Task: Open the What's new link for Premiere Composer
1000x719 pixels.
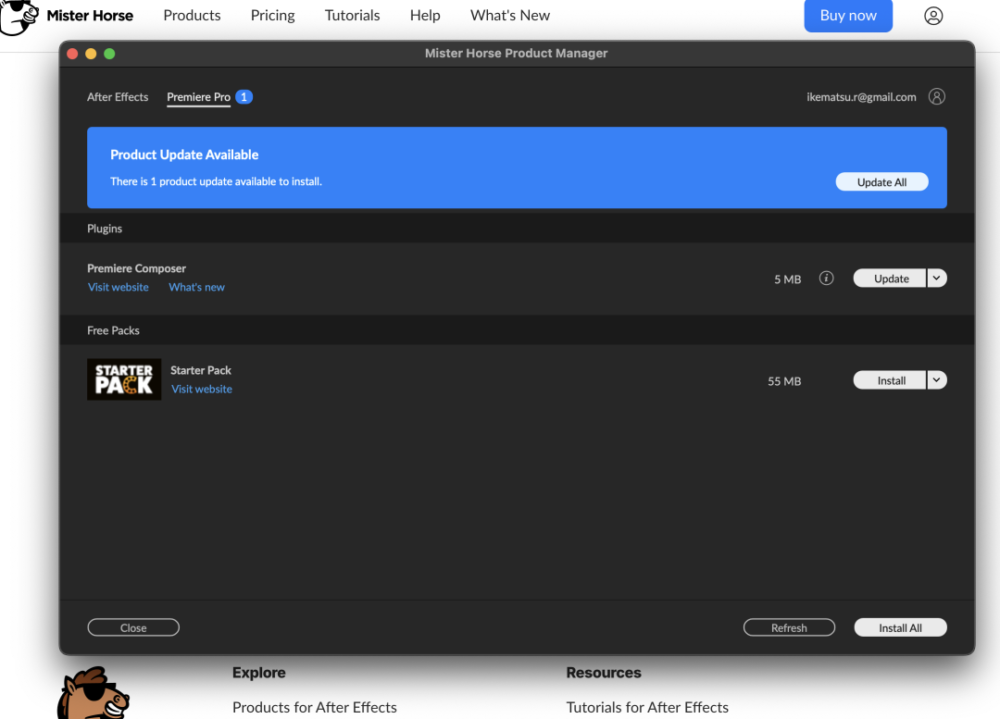Action: pos(196,288)
